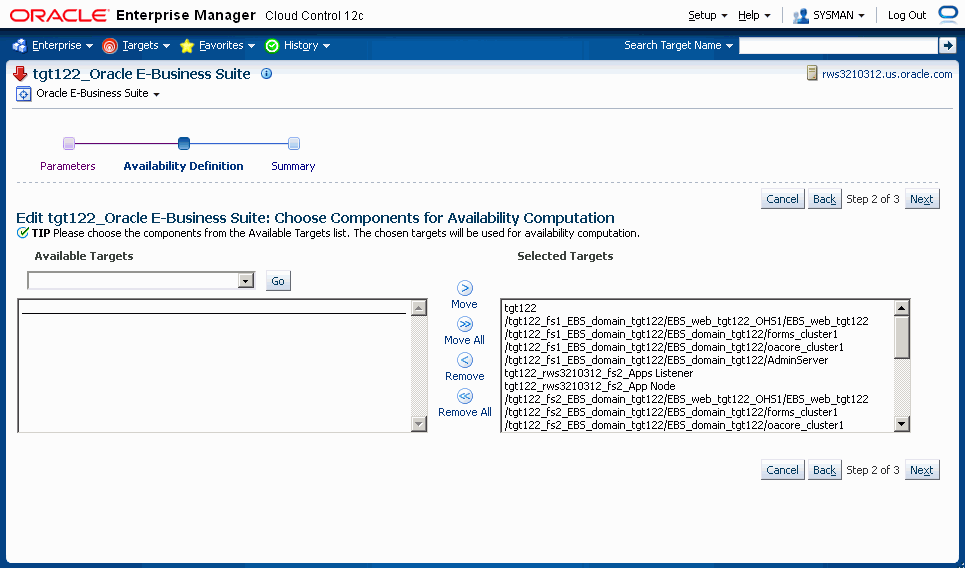
Task: Click the History green check icon
Action: (x=272, y=46)
